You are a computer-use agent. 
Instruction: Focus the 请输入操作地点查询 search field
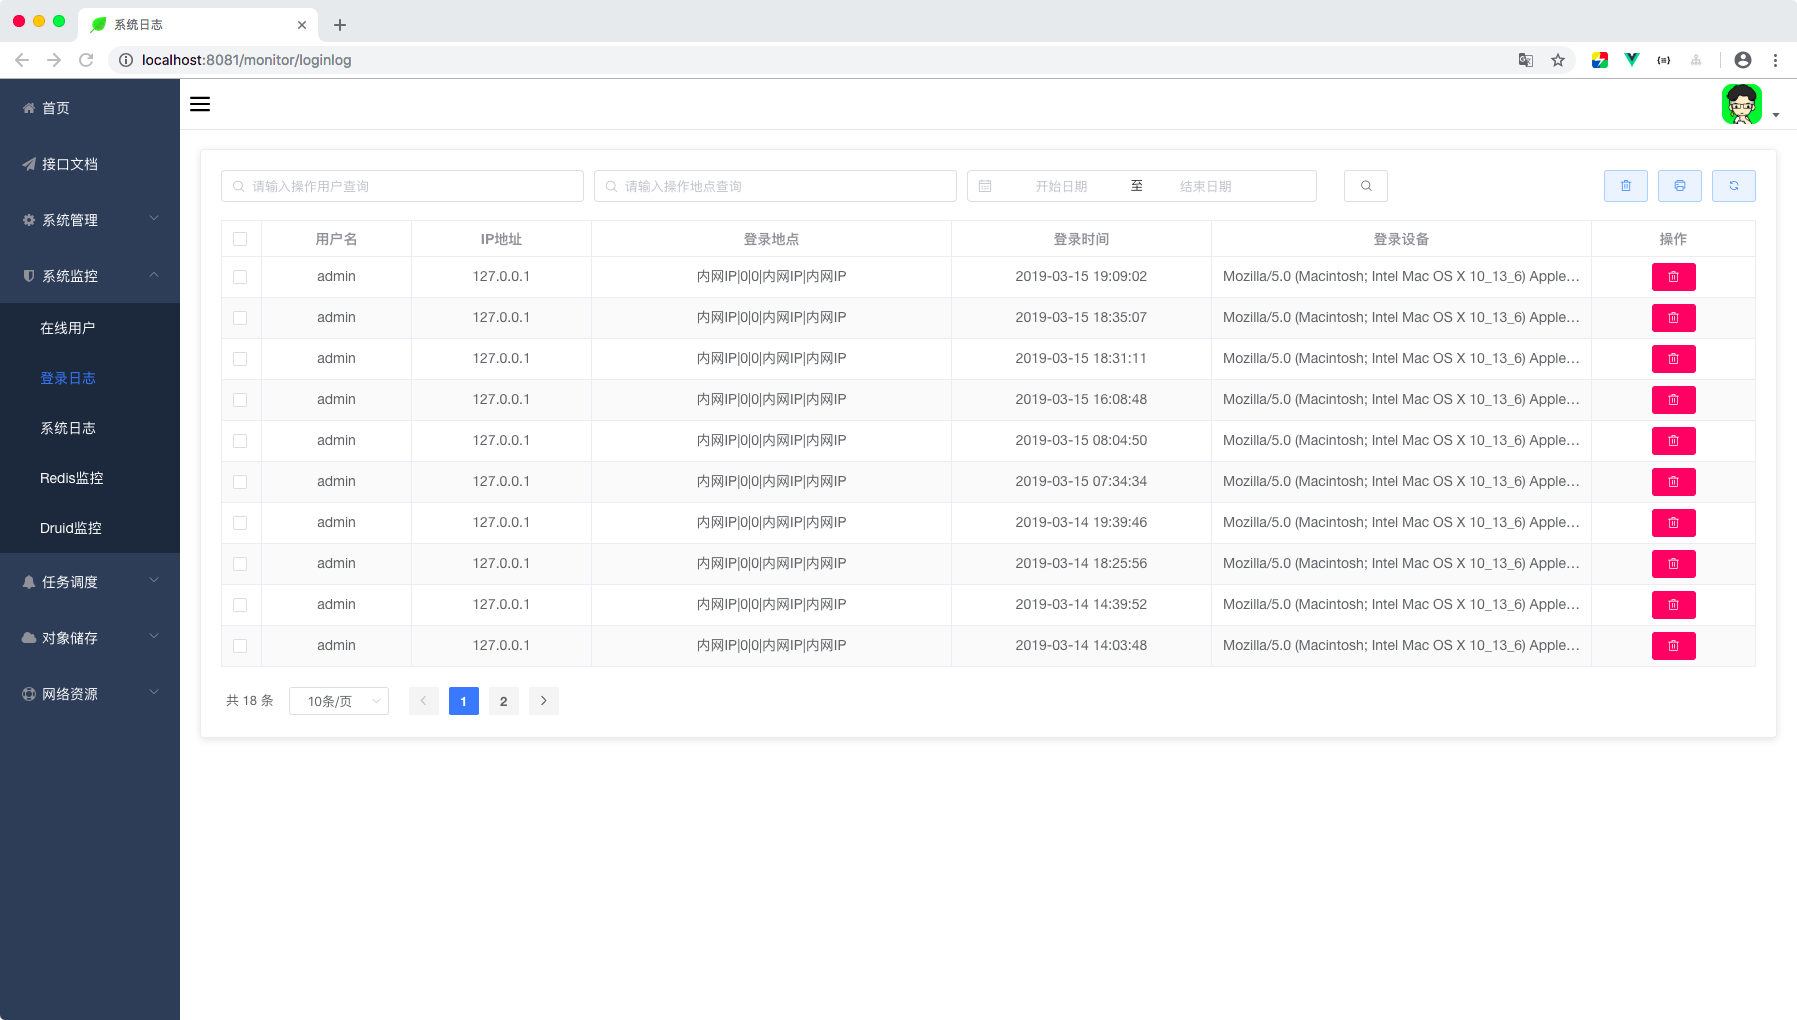775,186
